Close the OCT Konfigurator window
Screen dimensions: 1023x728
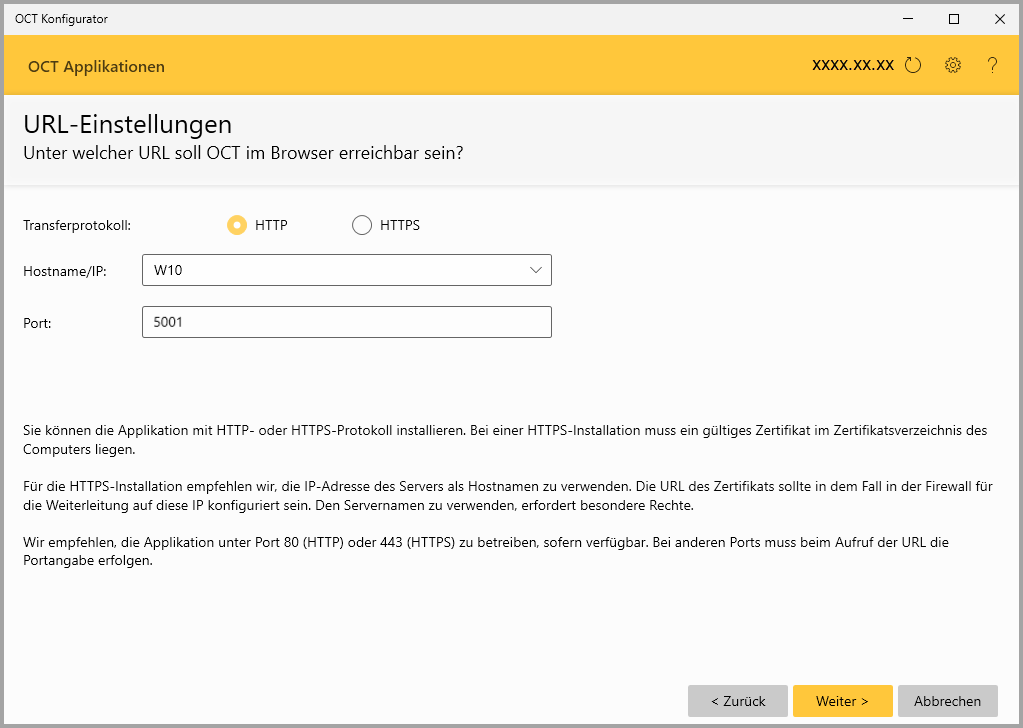pos(999,18)
